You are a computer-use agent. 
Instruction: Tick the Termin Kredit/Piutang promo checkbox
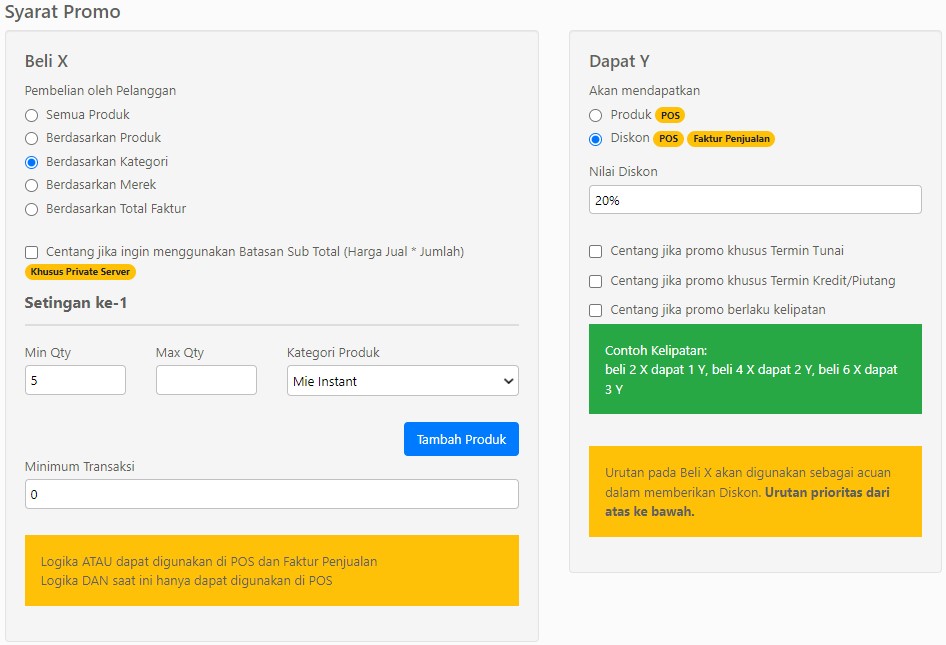(x=596, y=281)
